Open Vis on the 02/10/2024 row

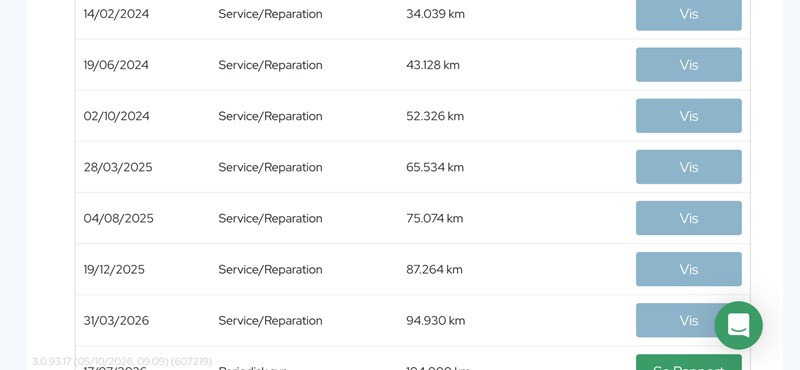pyautogui.click(x=688, y=116)
